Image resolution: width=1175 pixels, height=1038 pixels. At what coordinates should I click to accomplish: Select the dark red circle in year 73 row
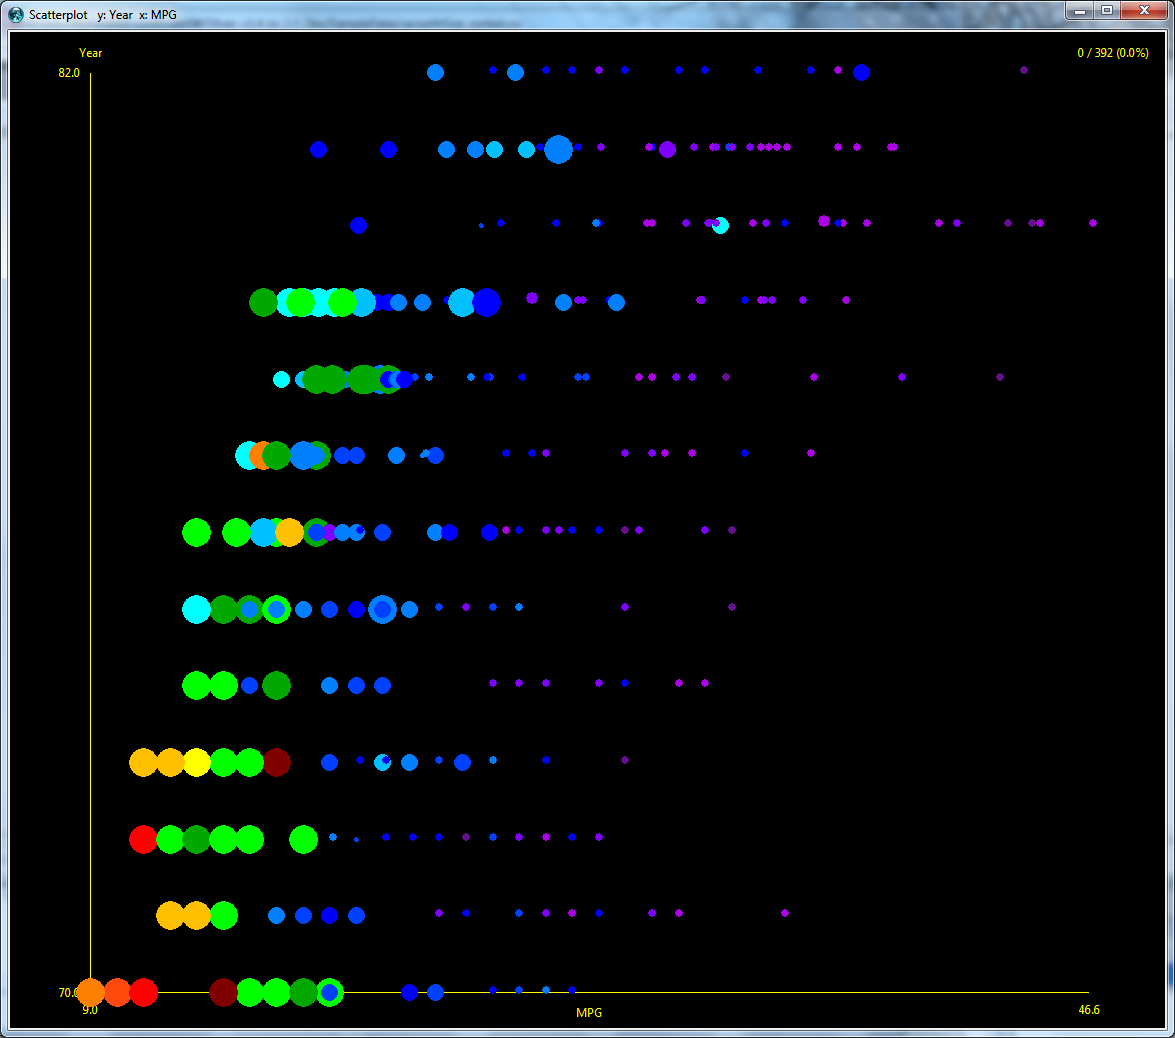277,763
